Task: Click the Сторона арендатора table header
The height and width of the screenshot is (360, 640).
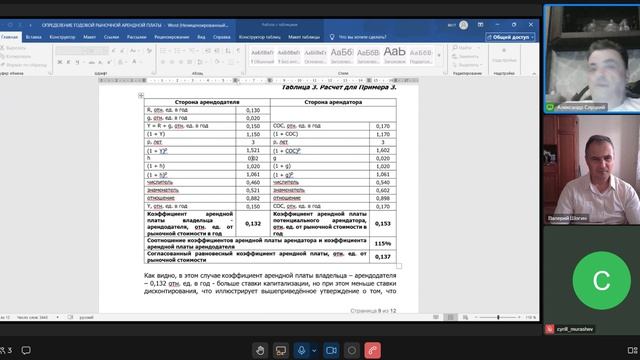Action: tap(333, 102)
